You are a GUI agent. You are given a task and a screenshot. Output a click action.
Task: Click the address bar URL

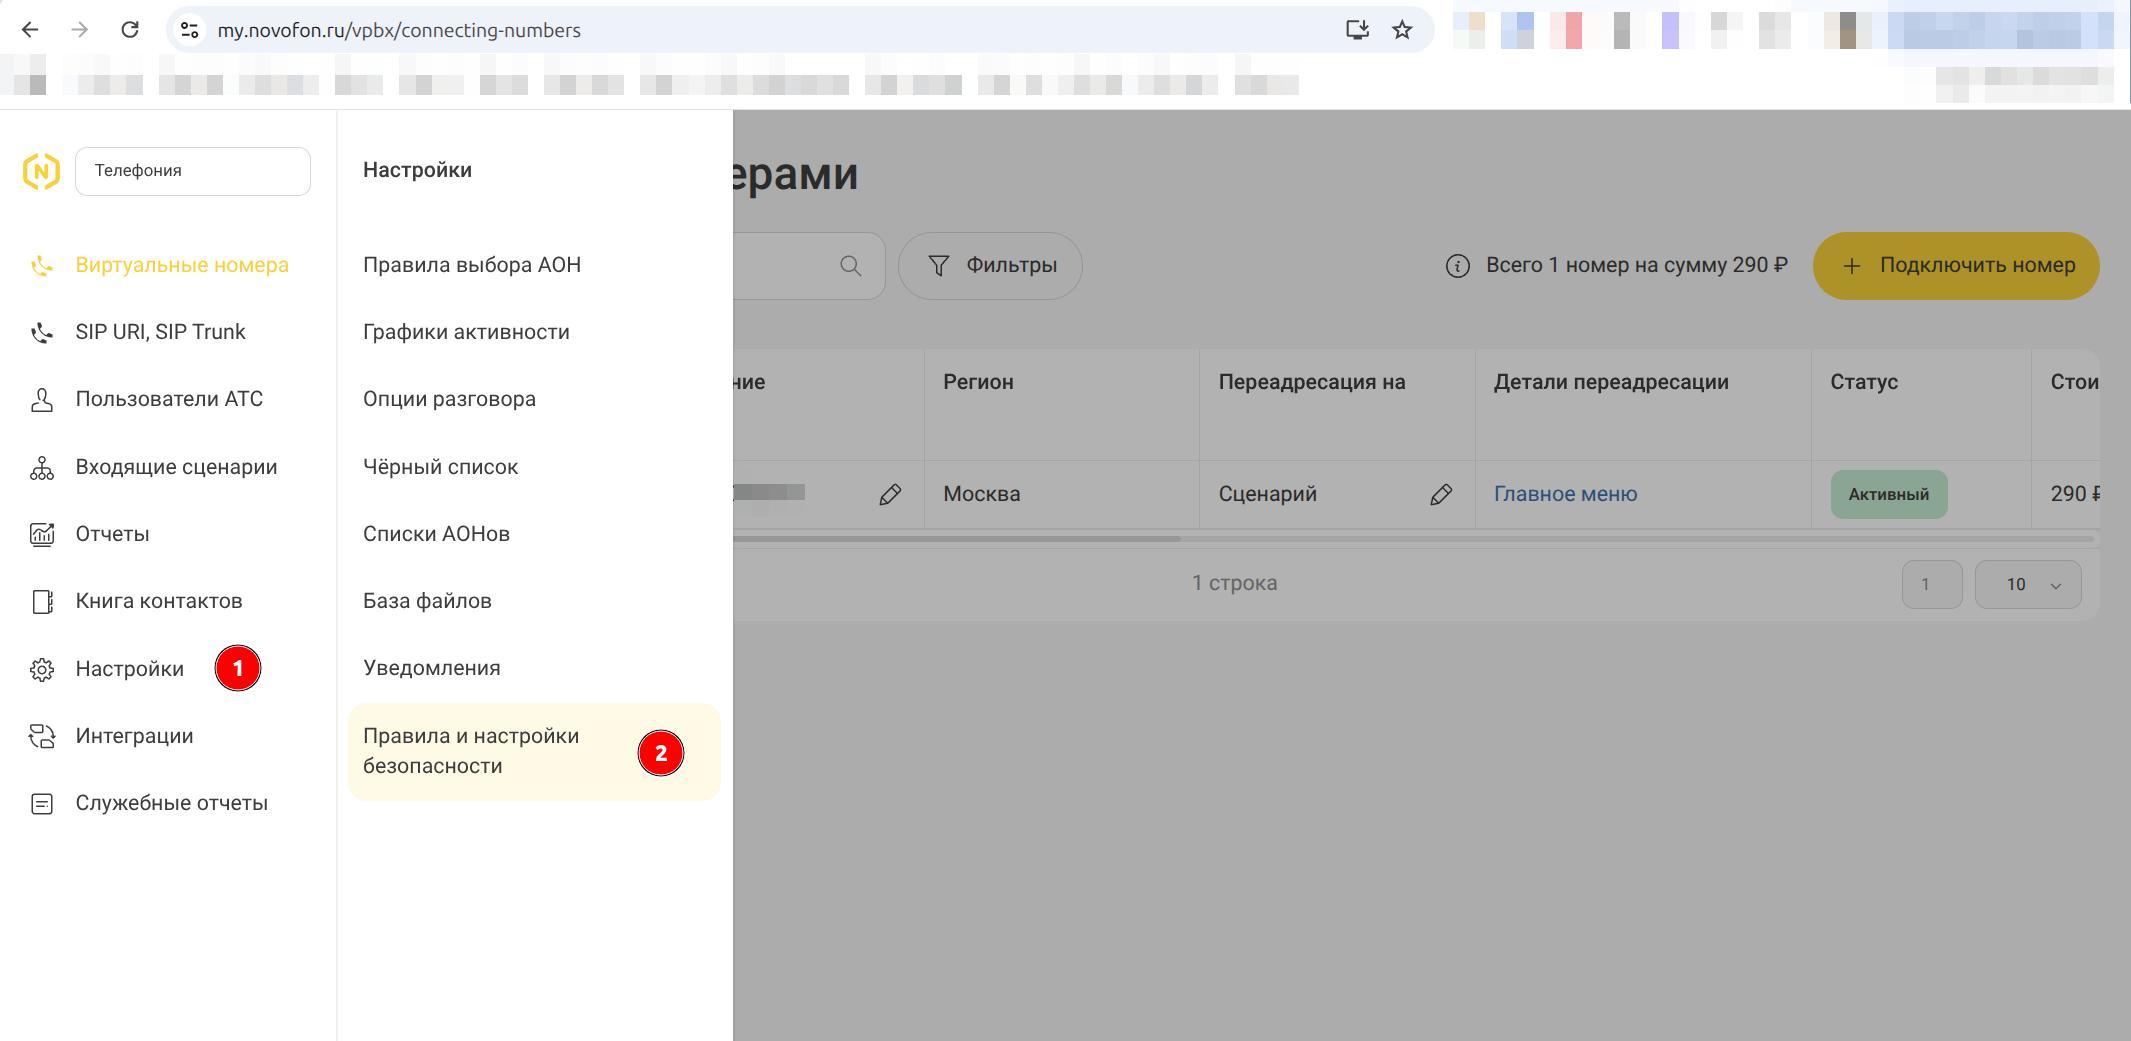(399, 30)
